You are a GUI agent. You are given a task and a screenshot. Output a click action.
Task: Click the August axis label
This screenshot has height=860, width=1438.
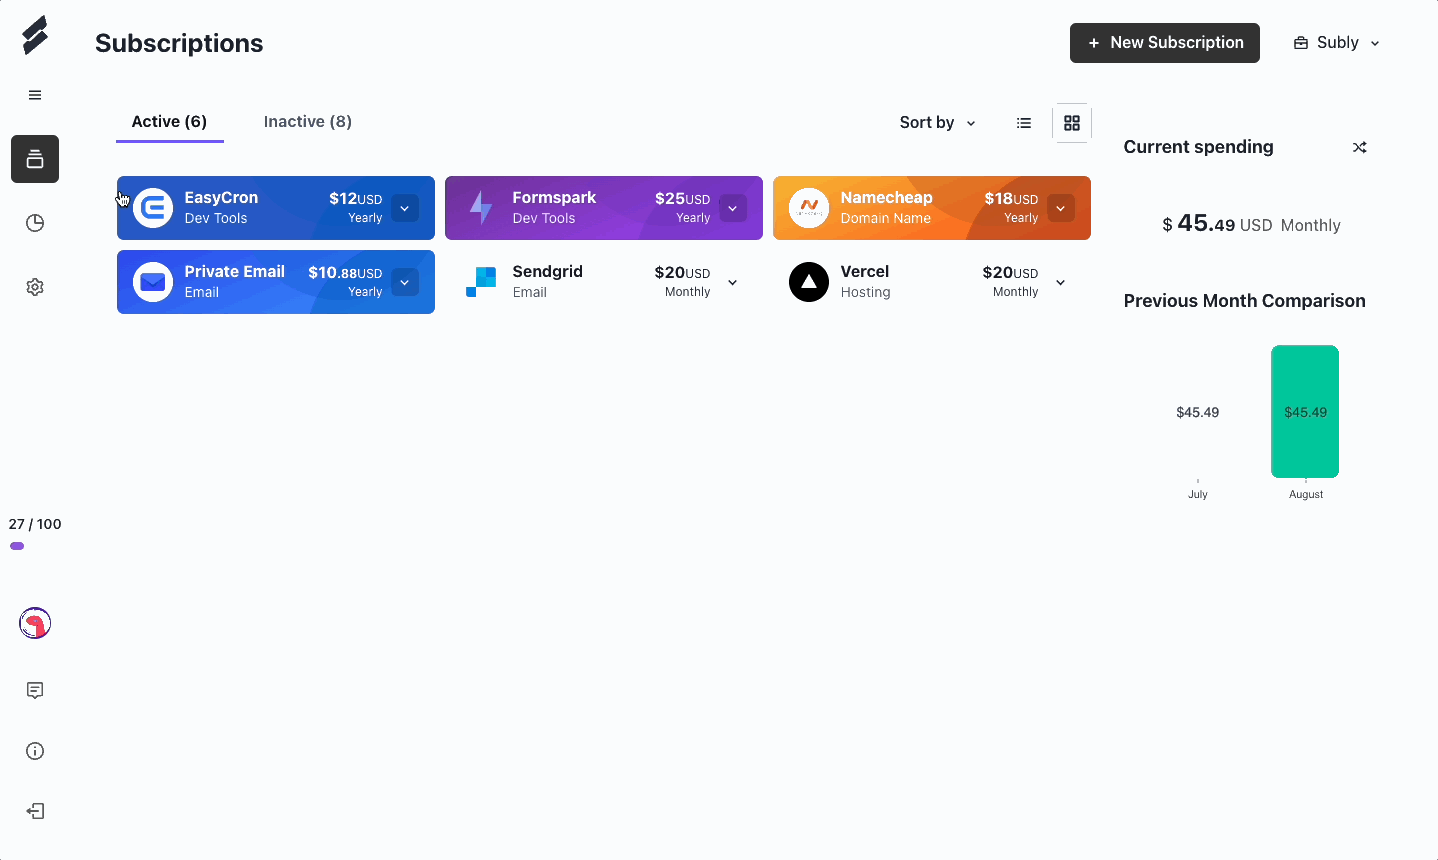[x=1306, y=494]
